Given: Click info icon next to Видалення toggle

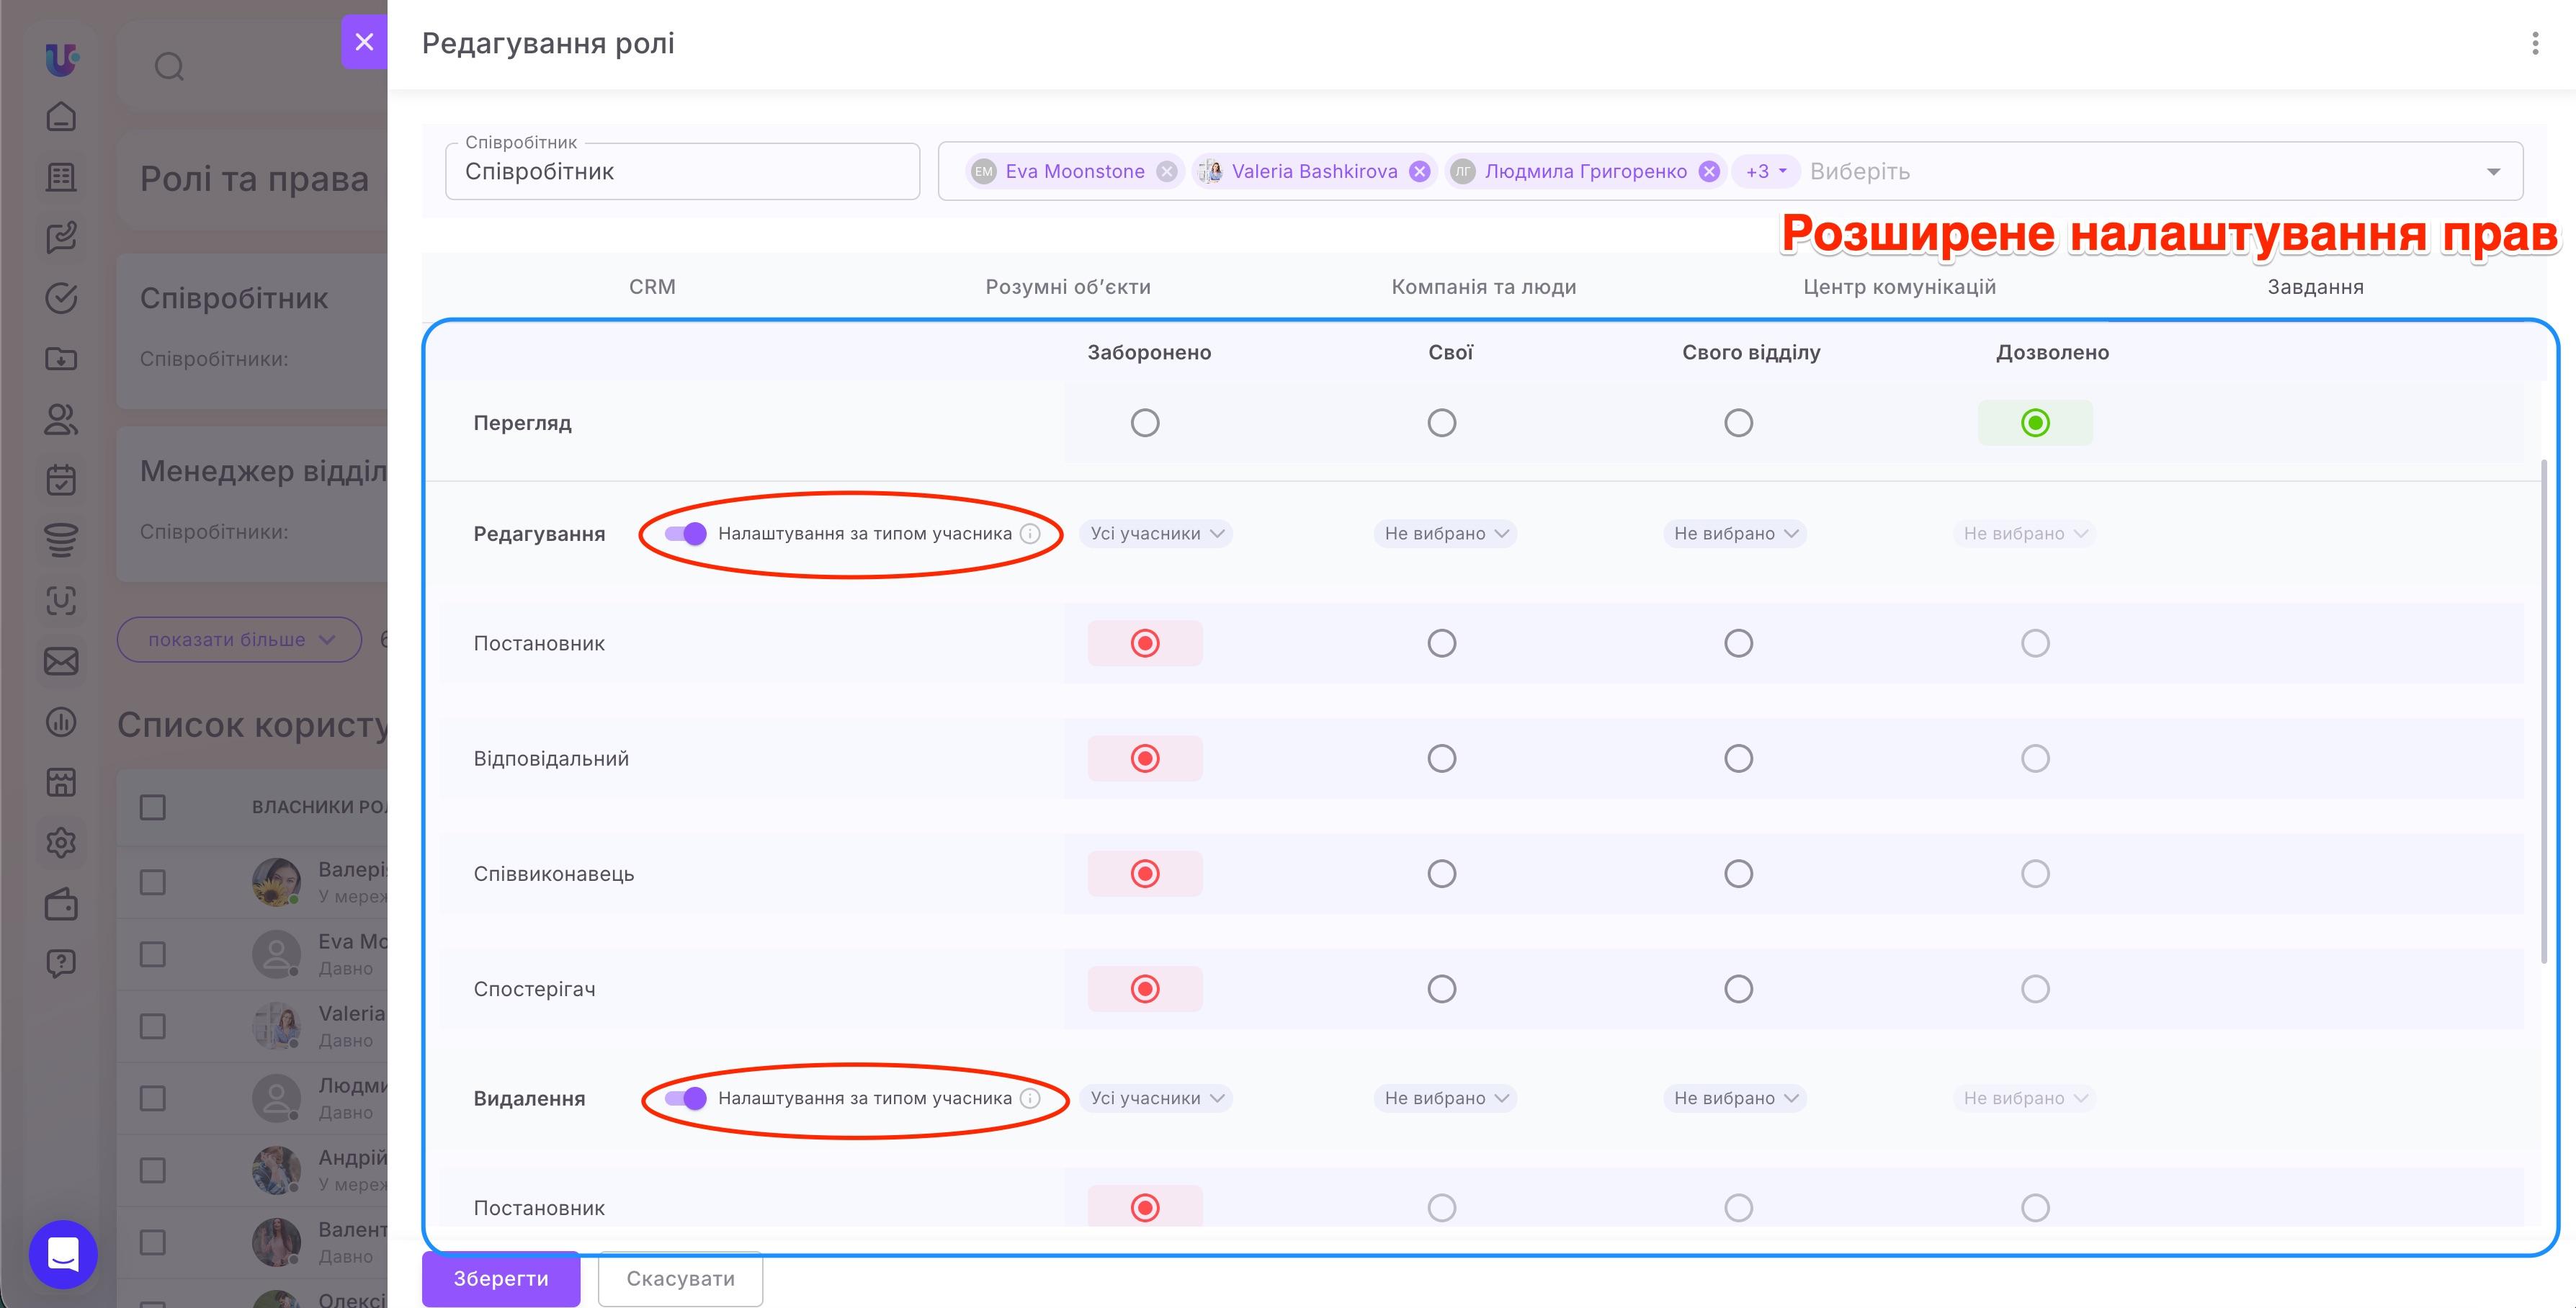Looking at the screenshot, I should 1030,1098.
